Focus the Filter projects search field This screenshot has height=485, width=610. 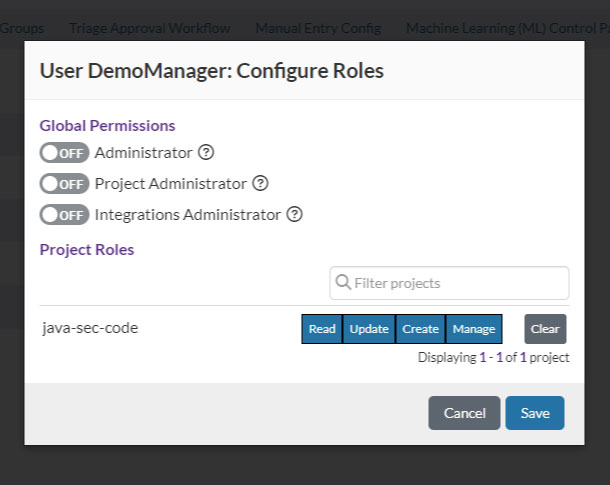point(449,283)
